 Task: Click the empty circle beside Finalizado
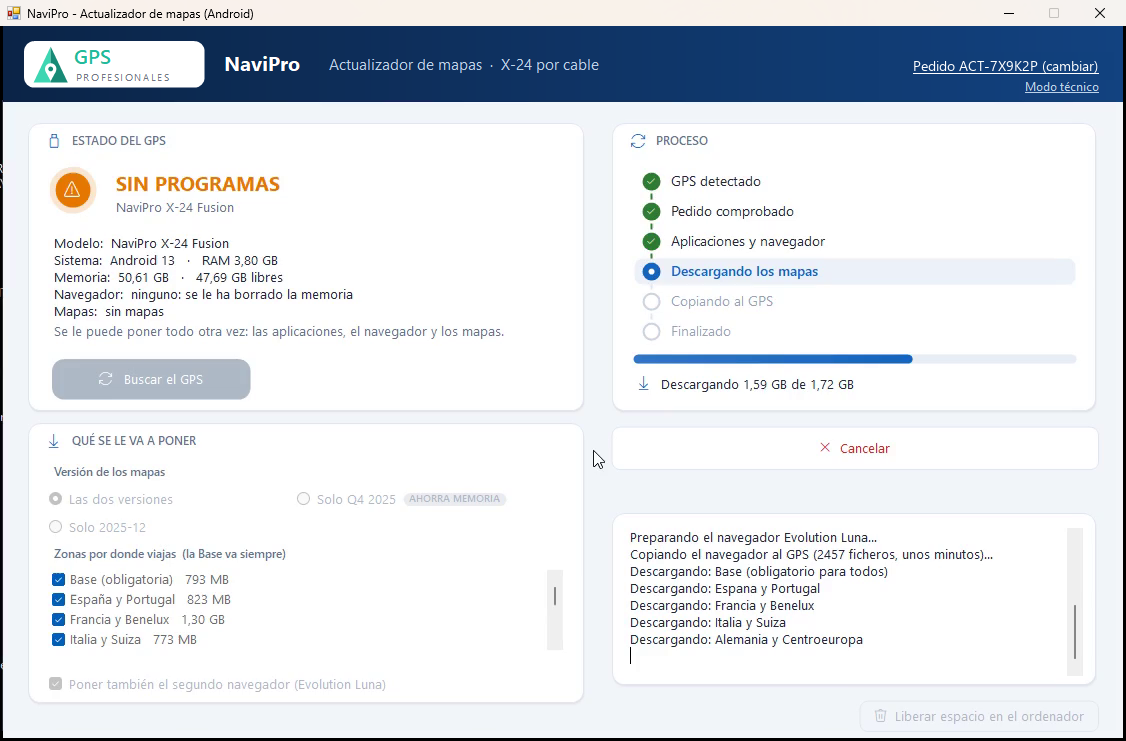coord(651,332)
